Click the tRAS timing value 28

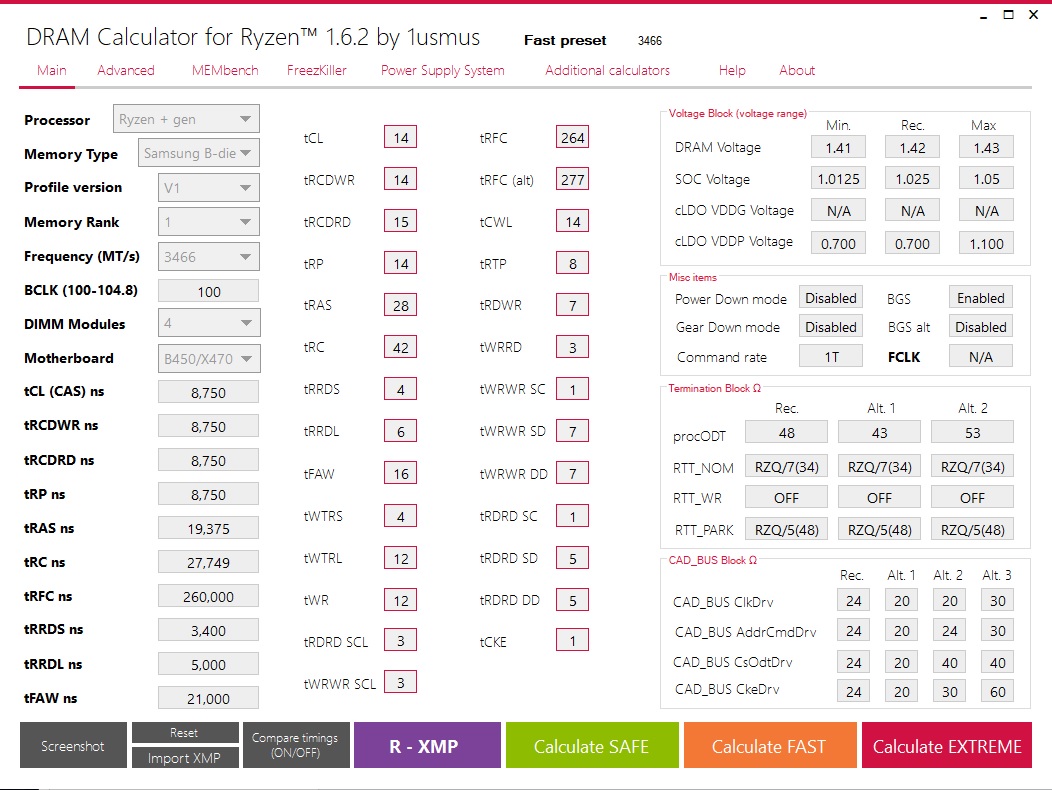[401, 305]
